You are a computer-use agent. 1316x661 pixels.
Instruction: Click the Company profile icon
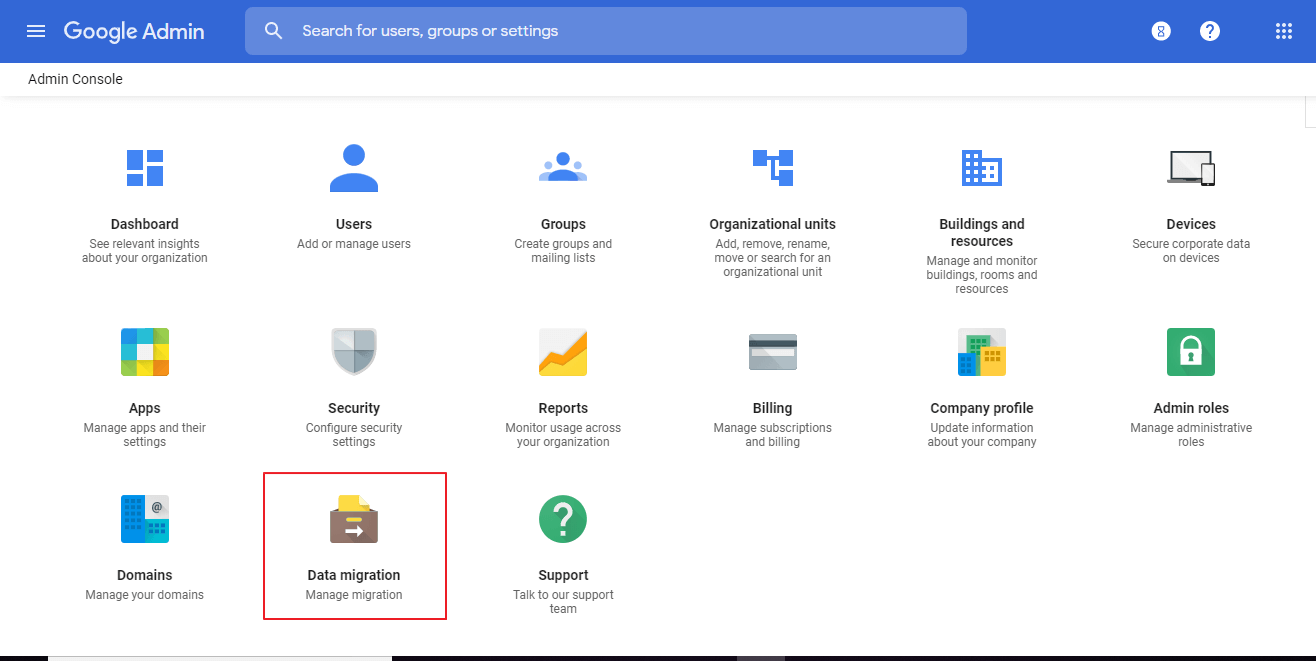(x=981, y=352)
